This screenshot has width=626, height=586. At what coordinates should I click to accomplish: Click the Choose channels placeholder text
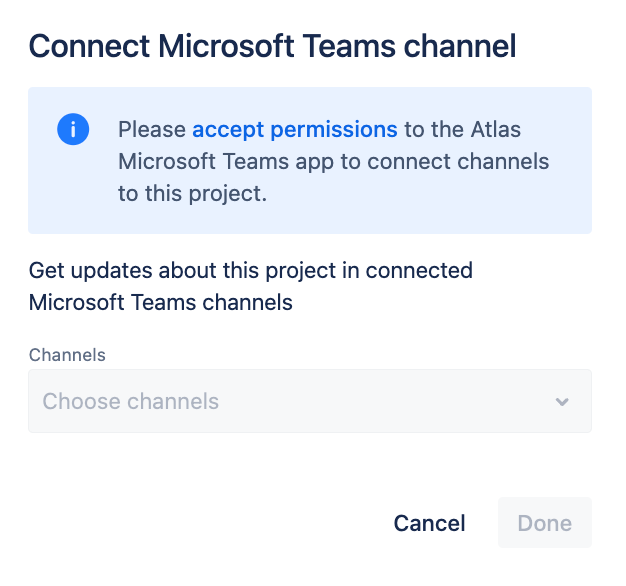(x=131, y=401)
